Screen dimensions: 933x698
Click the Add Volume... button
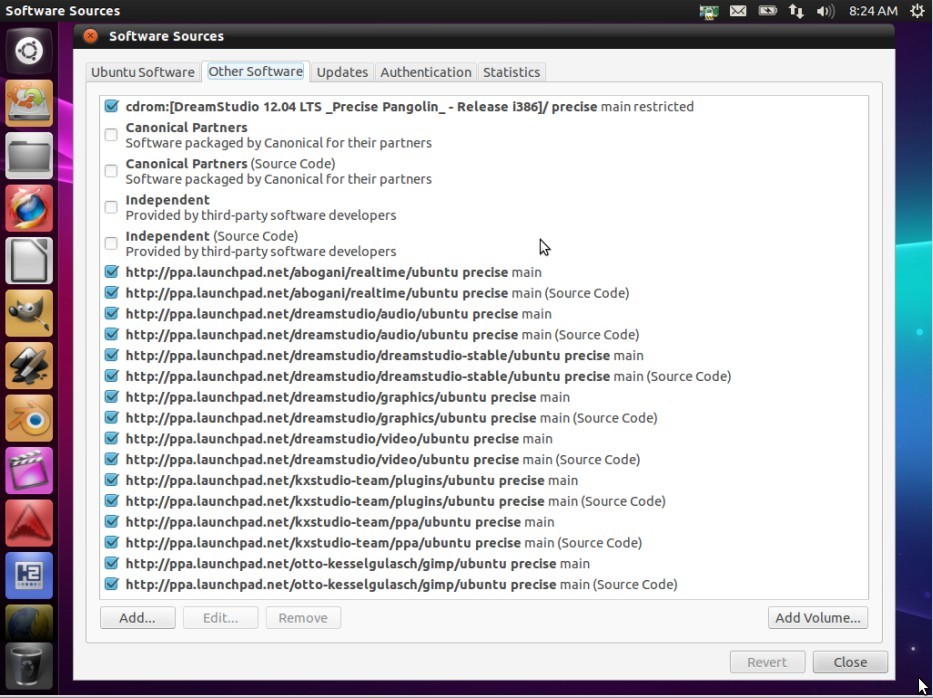click(818, 618)
